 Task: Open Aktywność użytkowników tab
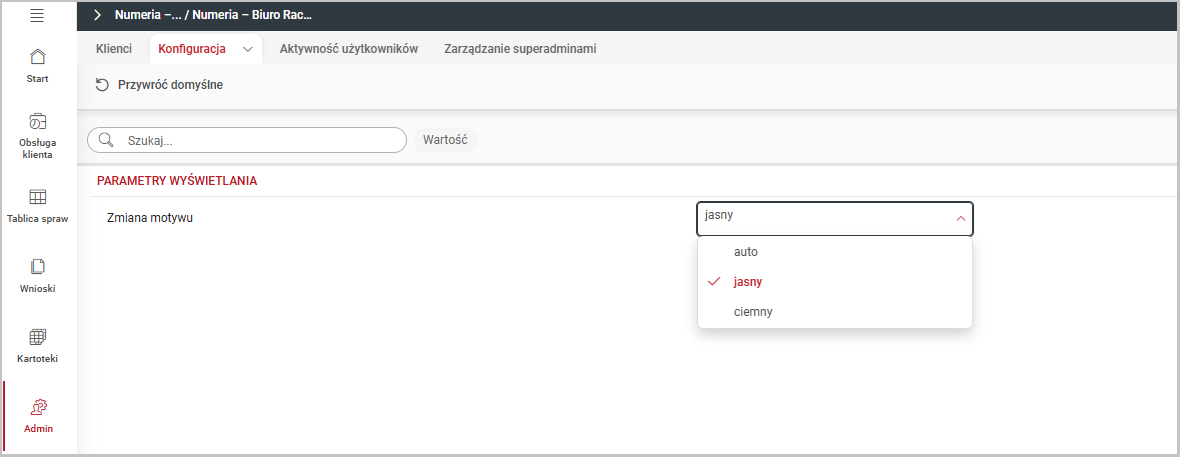pos(348,49)
